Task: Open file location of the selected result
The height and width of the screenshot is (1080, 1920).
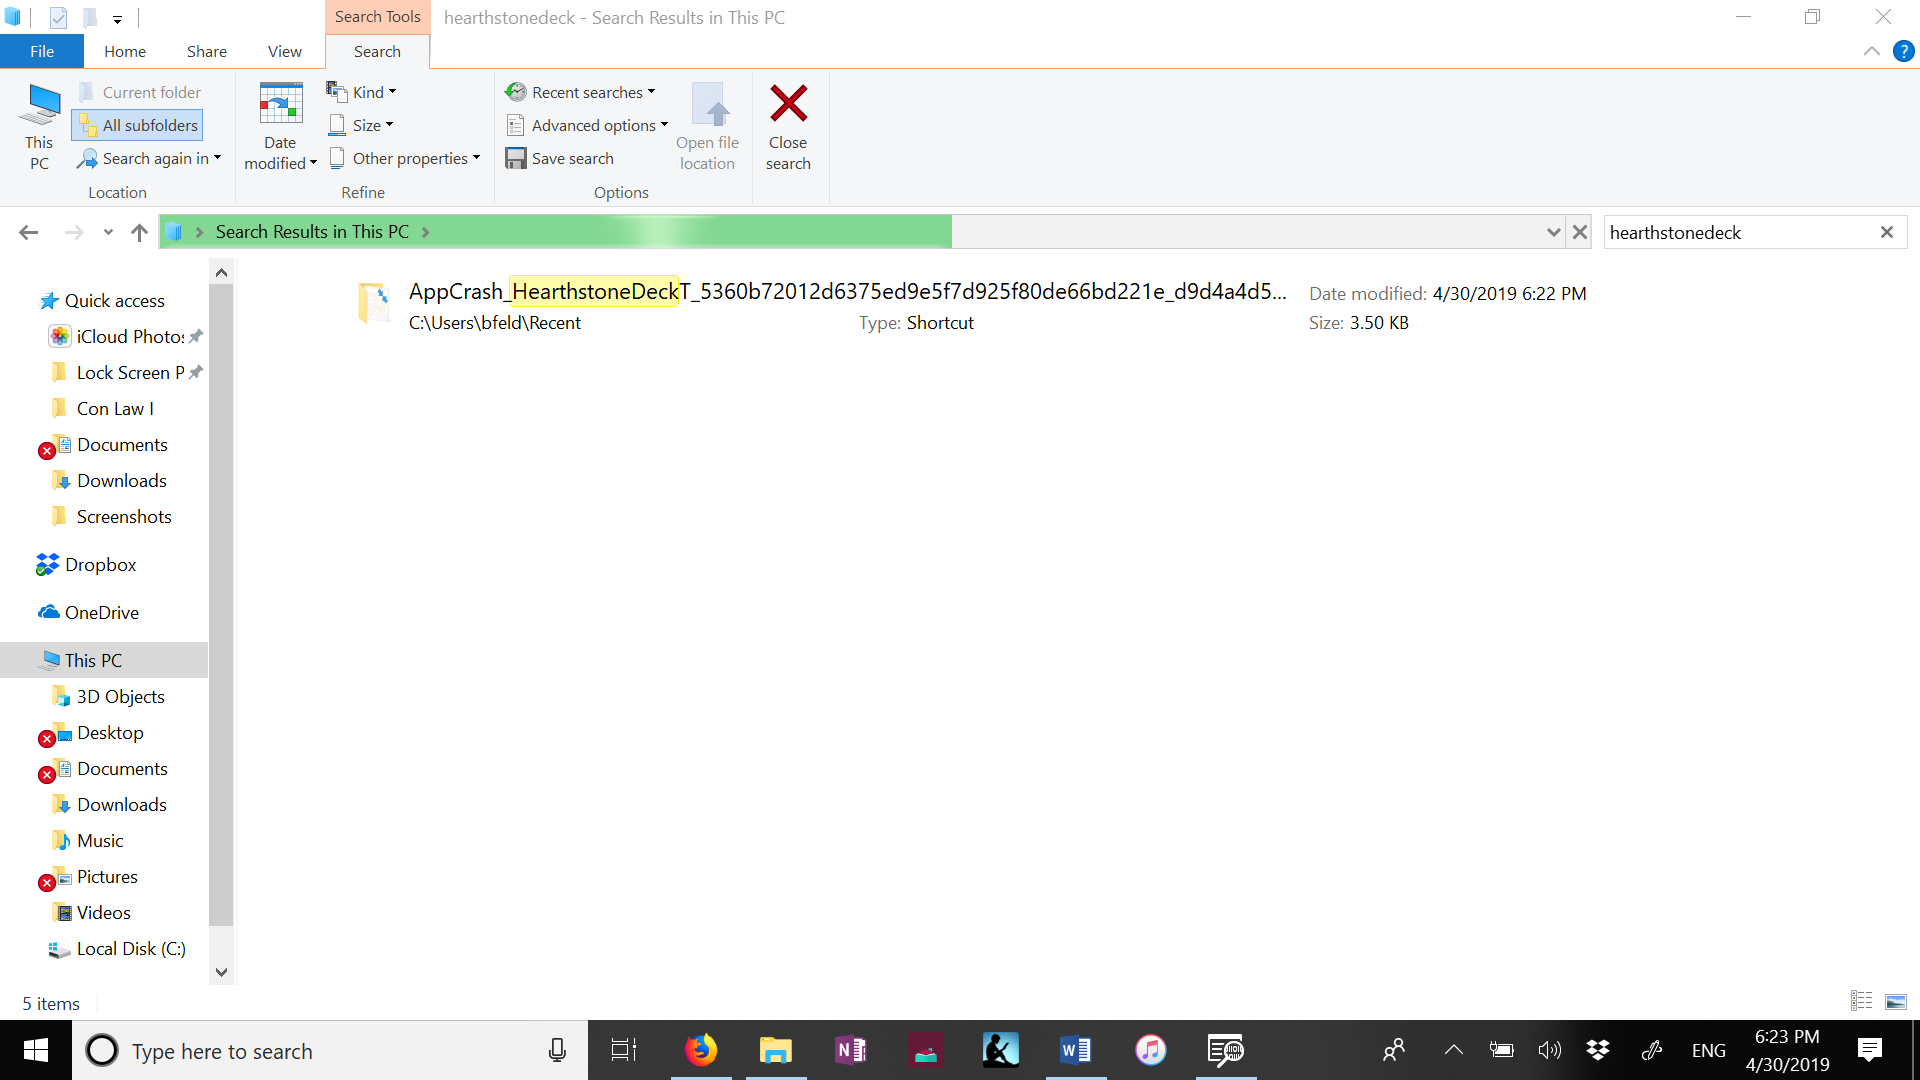Action: [708, 125]
